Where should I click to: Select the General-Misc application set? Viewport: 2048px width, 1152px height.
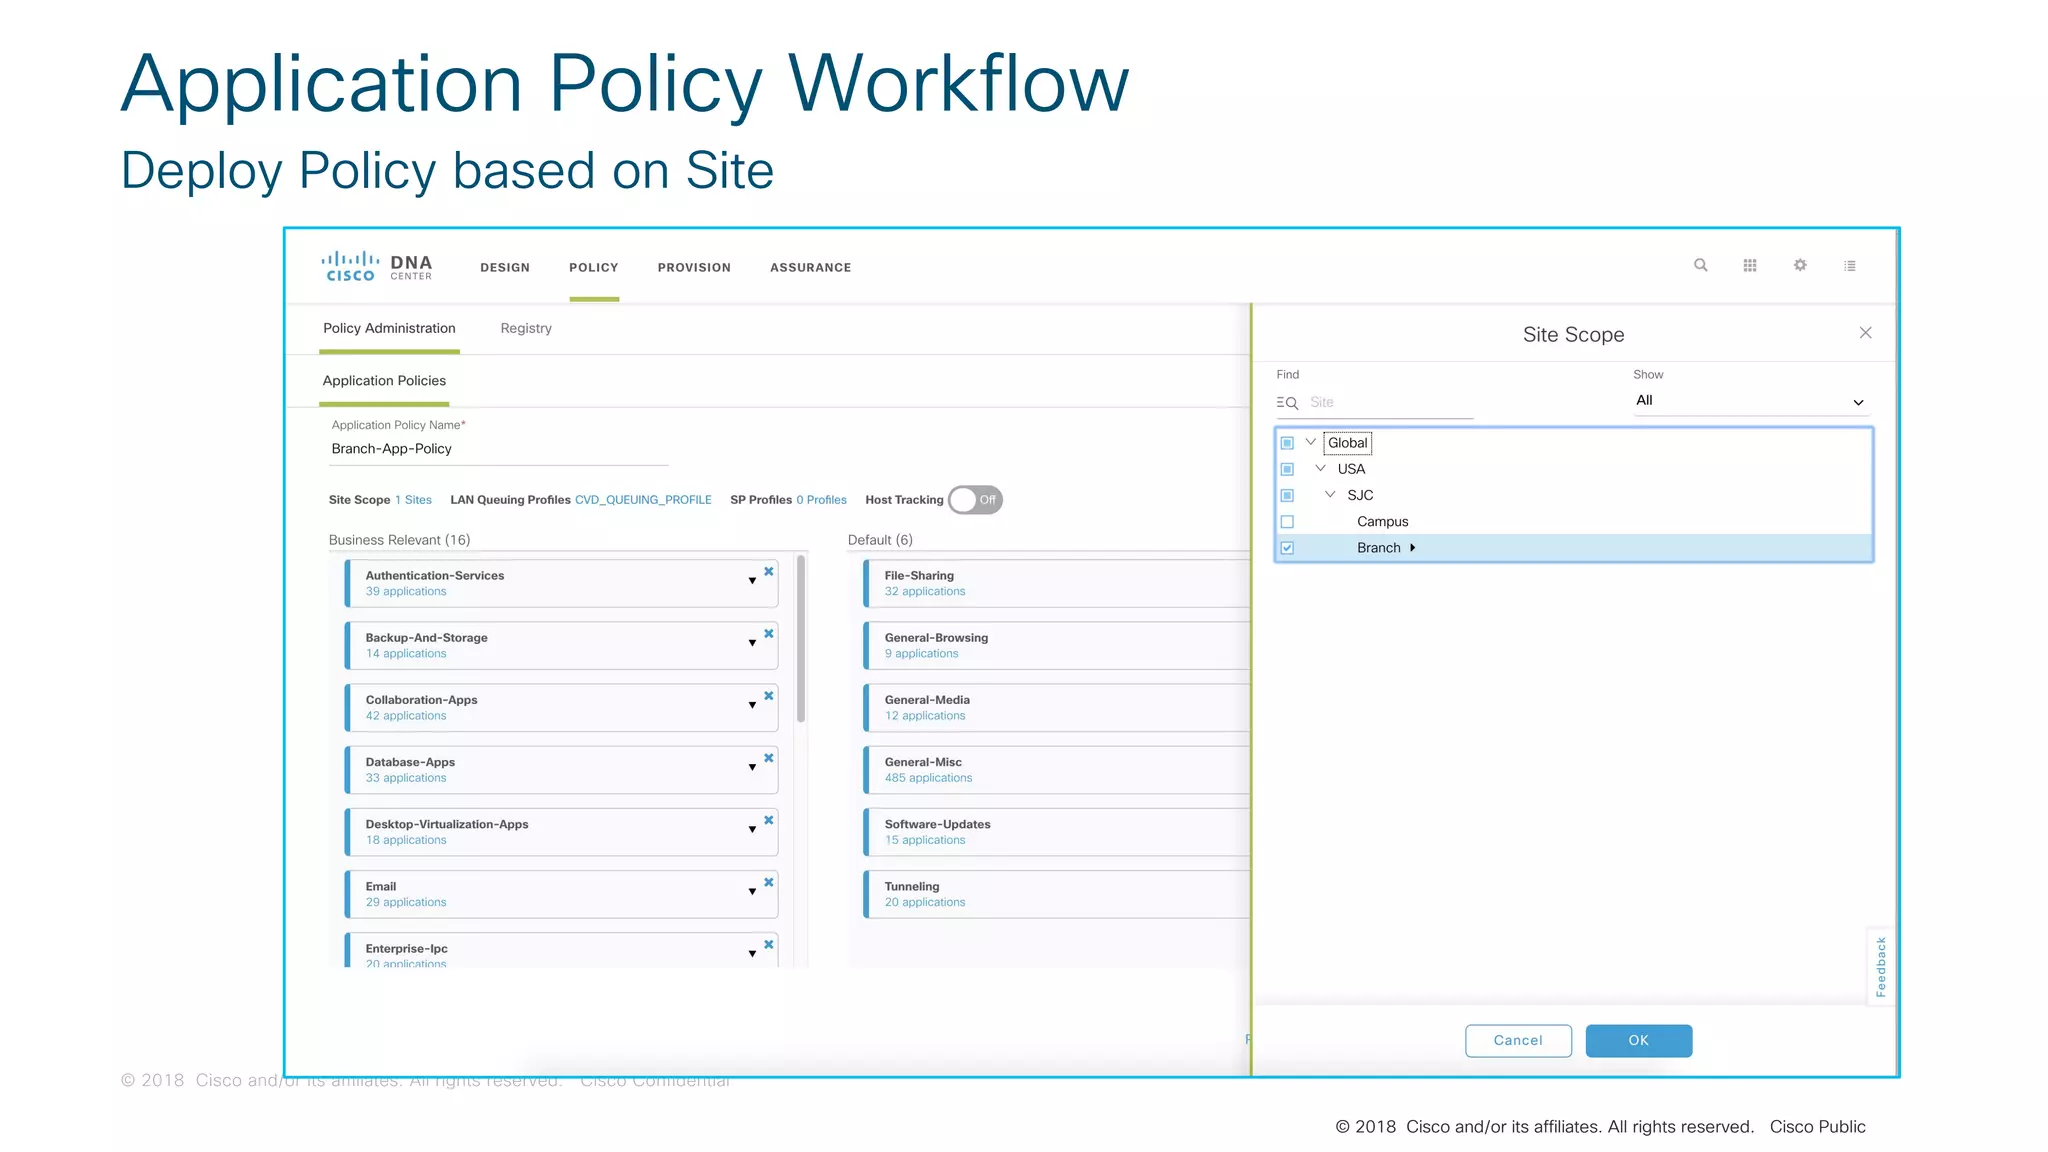pyautogui.click(x=1056, y=770)
